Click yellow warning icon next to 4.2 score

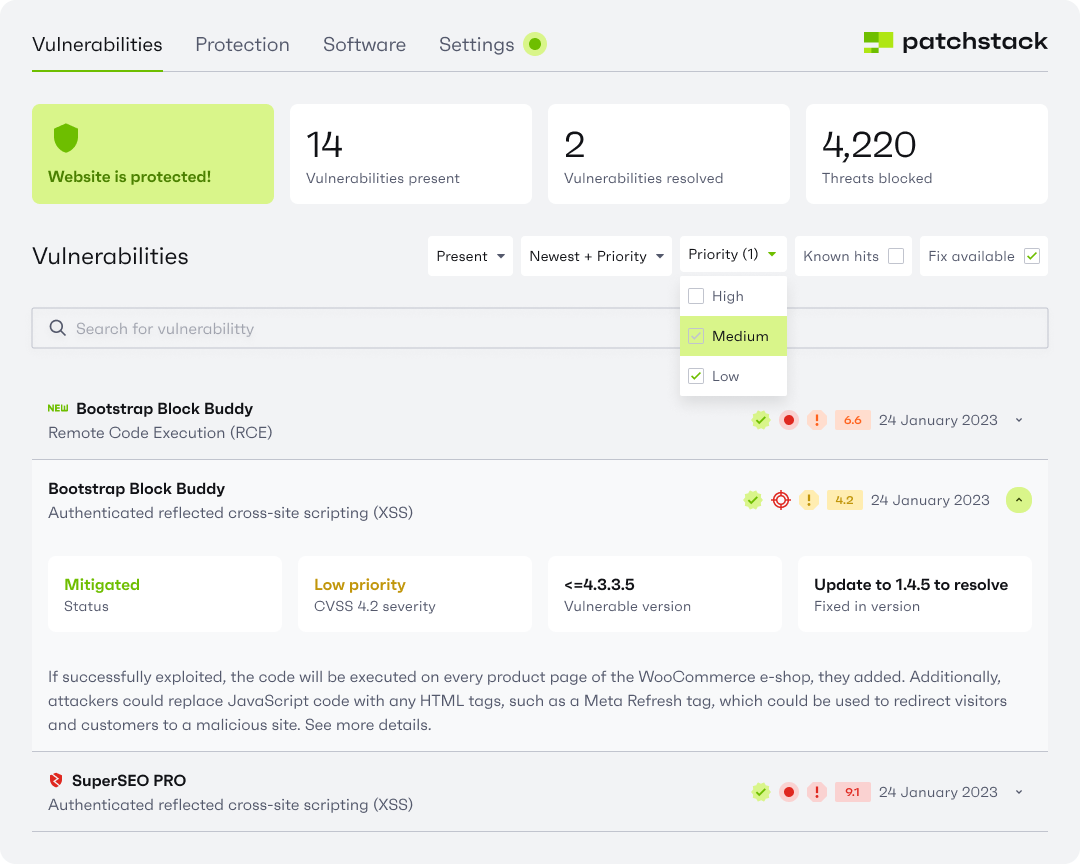click(809, 500)
